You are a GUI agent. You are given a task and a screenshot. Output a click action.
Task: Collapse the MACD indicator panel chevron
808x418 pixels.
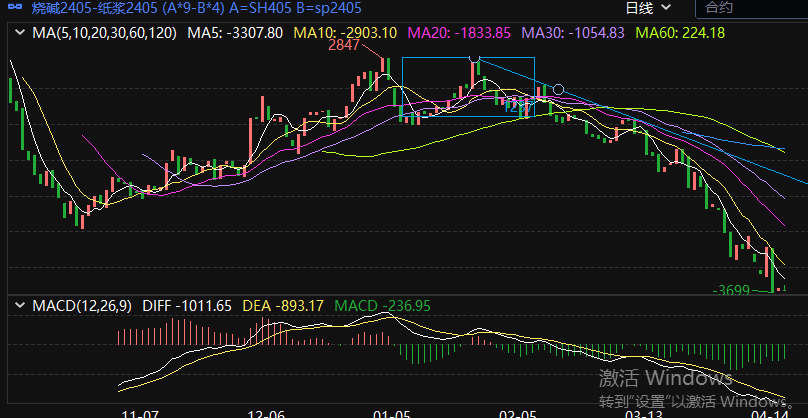pyautogui.click(x=20, y=305)
